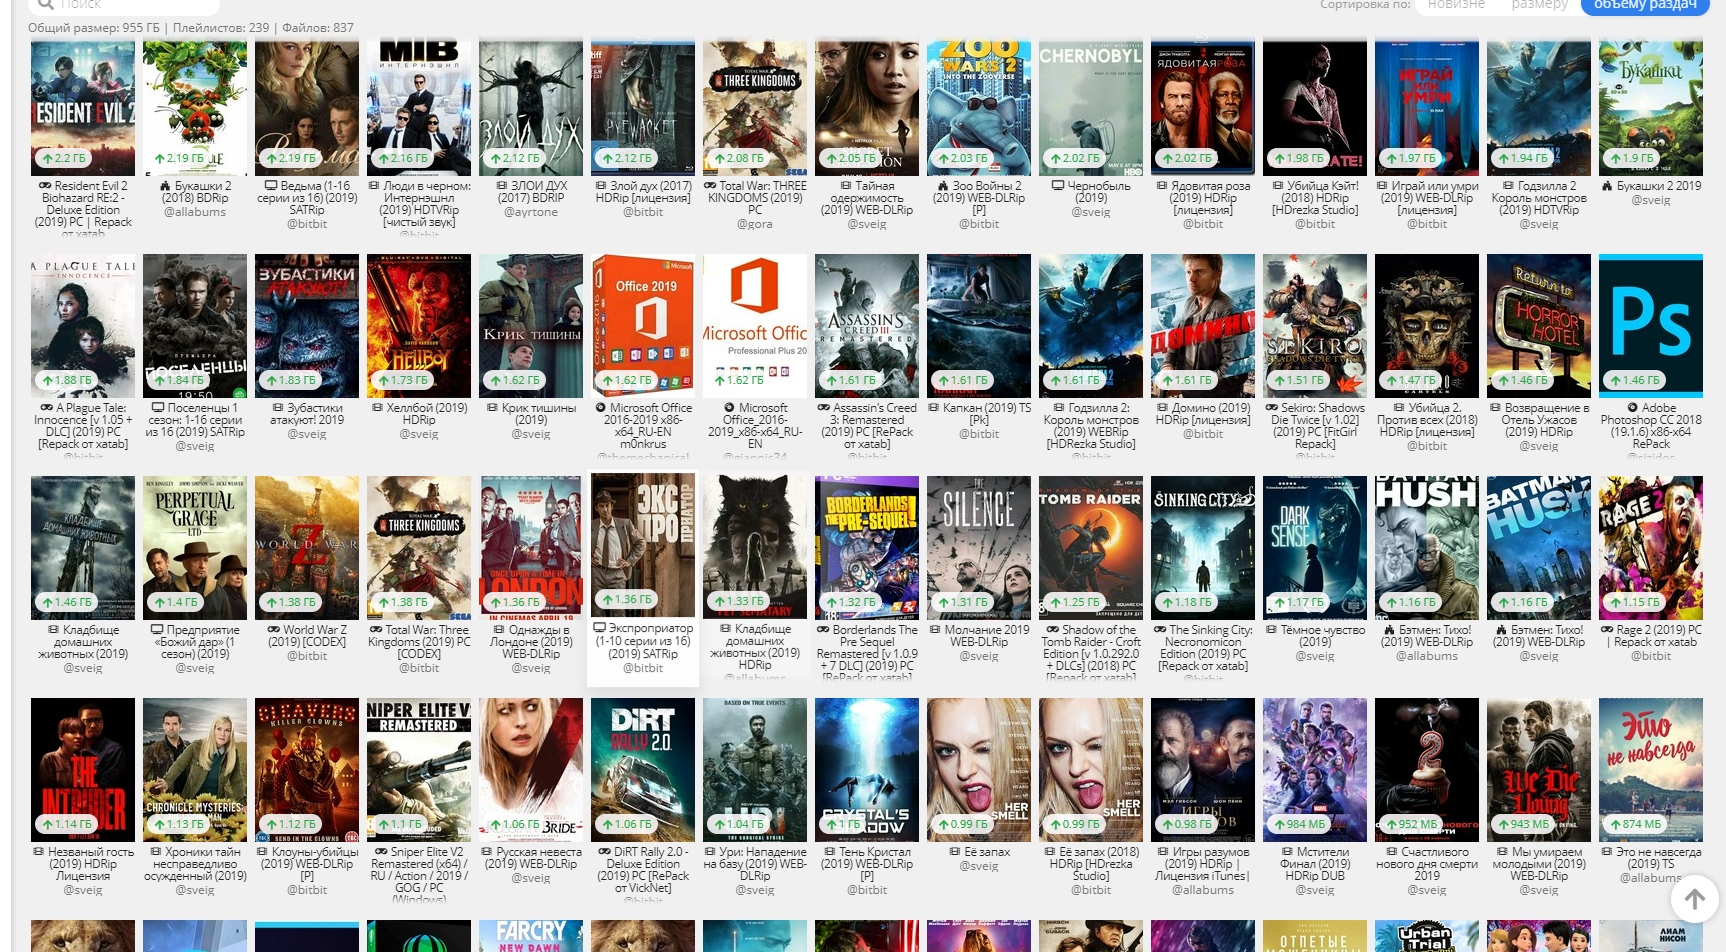
Task: Open the Хроники тайн title link
Action: (195, 864)
